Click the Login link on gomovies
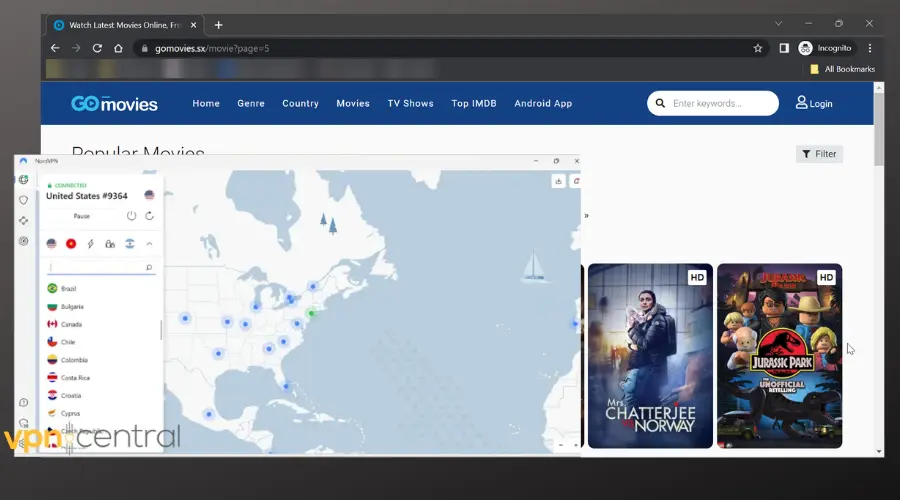This screenshot has height=500, width=900. click(x=814, y=103)
